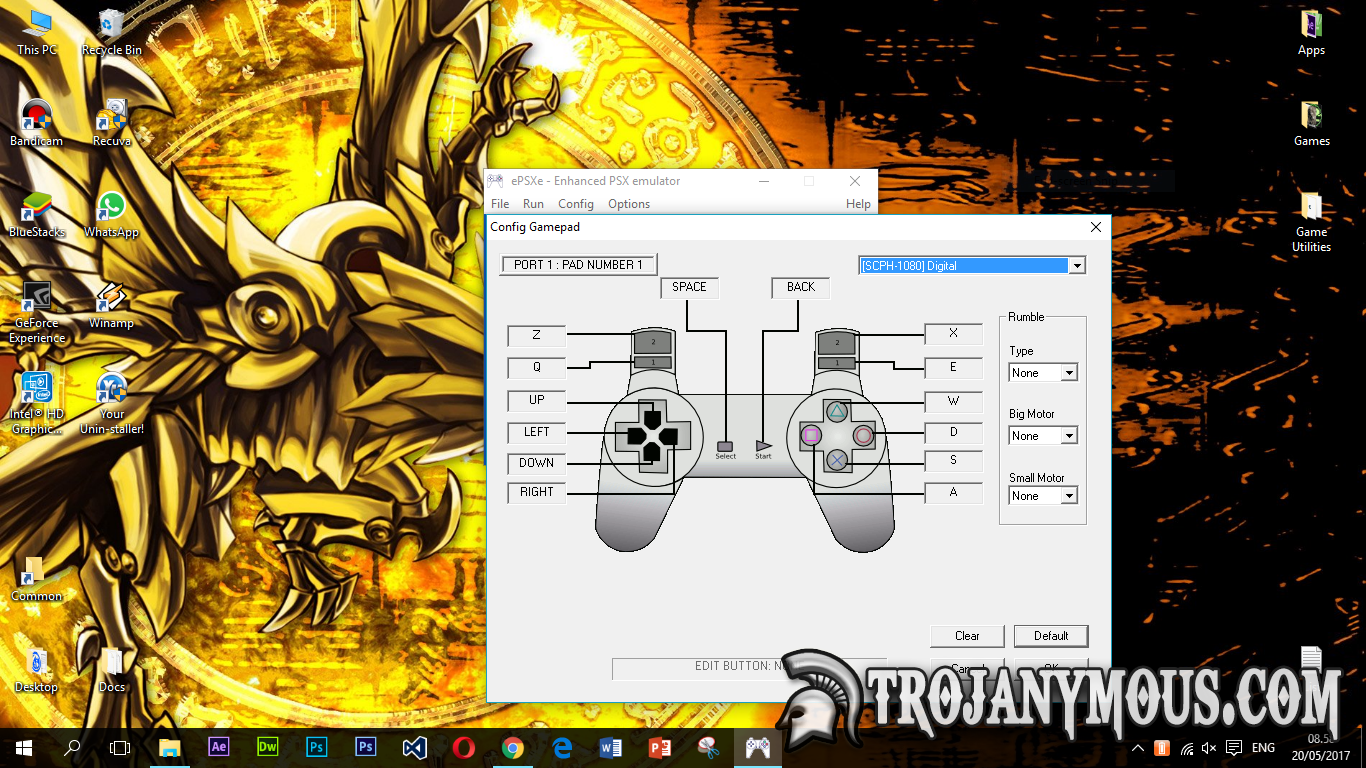The height and width of the screenshot is (768, 1366).
Task: Click the D-pad on the controller diagram
Action: pyautogui.click(x=655, y=435)
